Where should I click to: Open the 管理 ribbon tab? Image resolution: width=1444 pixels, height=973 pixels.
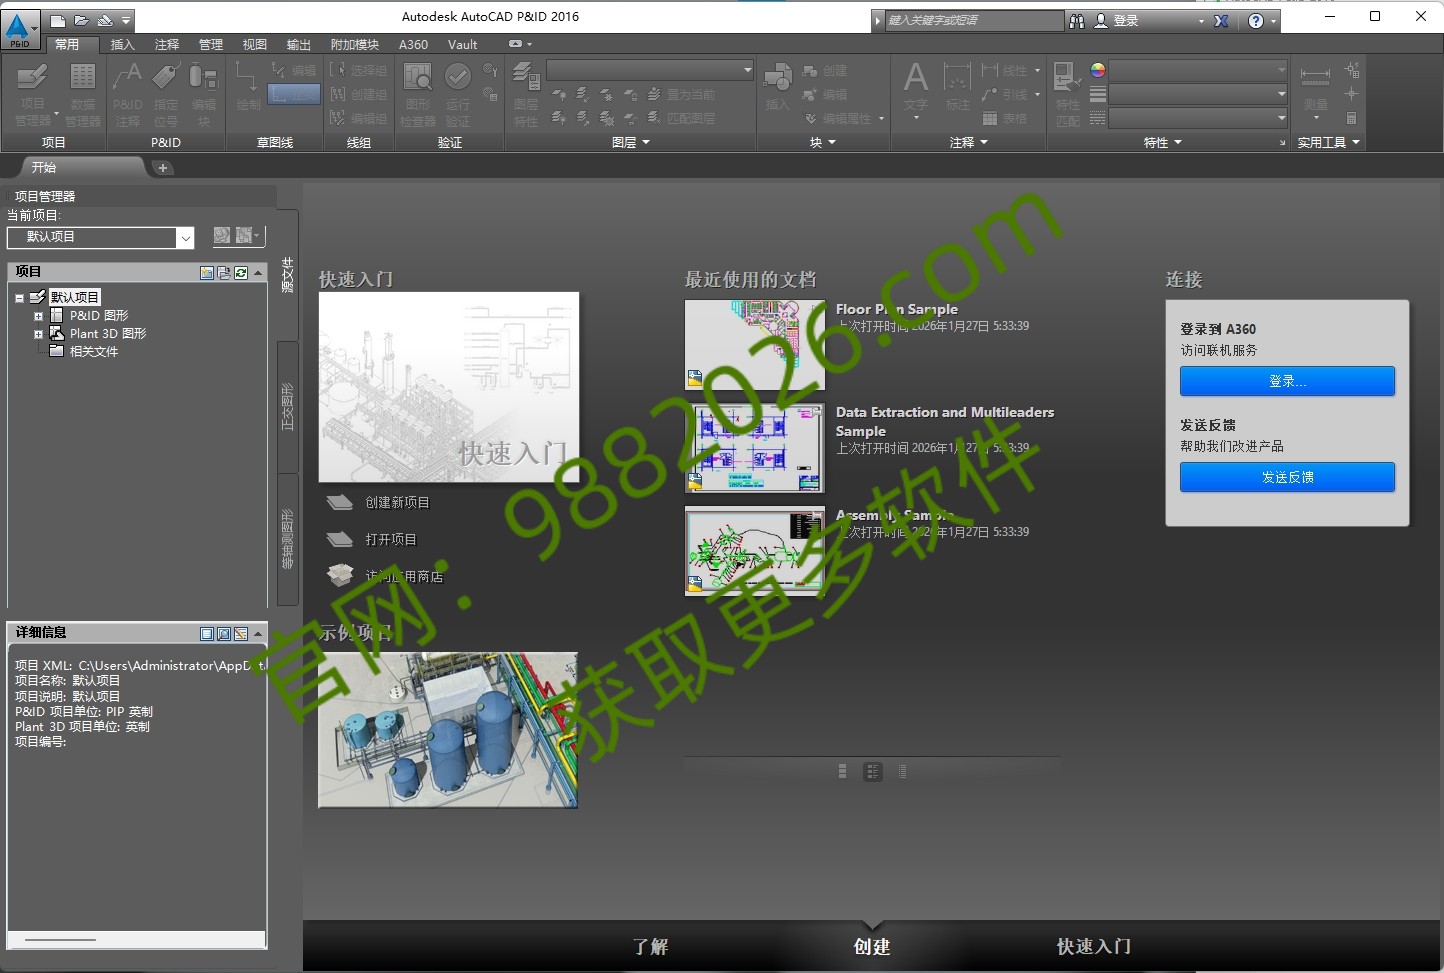(211, 45)
